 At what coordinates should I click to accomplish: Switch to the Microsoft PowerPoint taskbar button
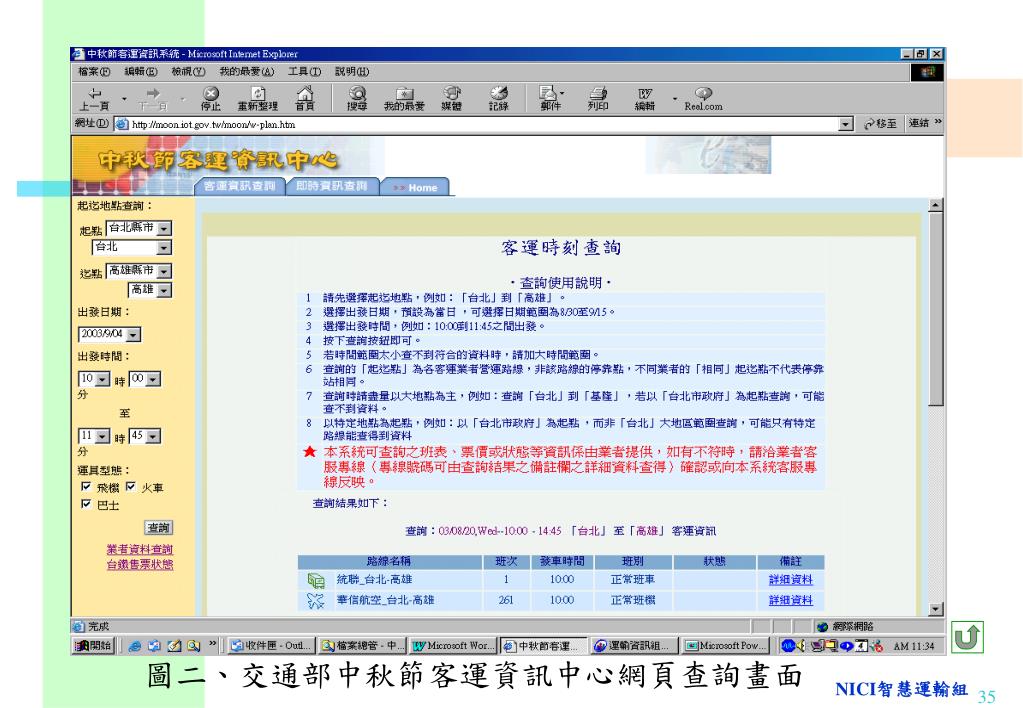tap(726, 645)
